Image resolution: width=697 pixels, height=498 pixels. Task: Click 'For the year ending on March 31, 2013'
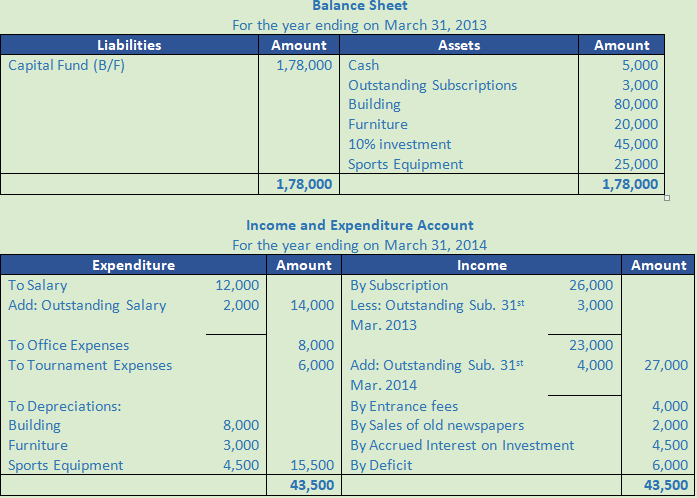tap(360, 25)
